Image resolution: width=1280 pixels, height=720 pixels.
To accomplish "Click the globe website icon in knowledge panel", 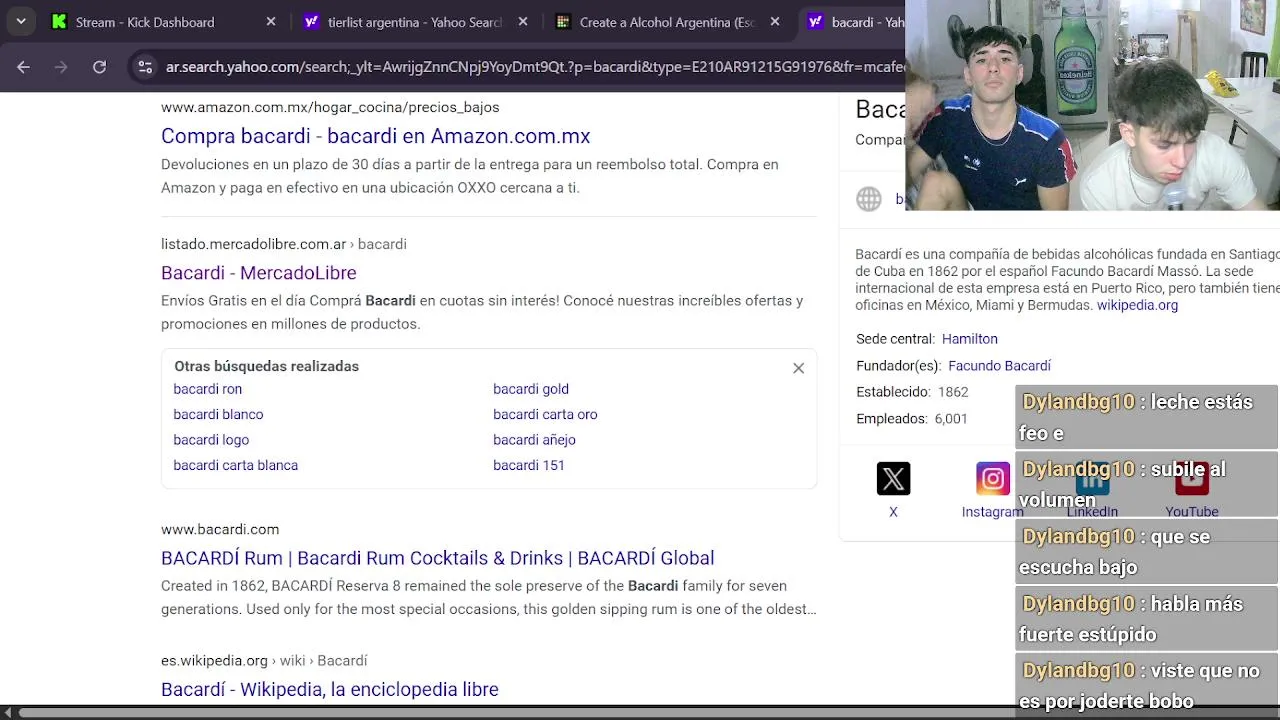I will click(869, 199).
